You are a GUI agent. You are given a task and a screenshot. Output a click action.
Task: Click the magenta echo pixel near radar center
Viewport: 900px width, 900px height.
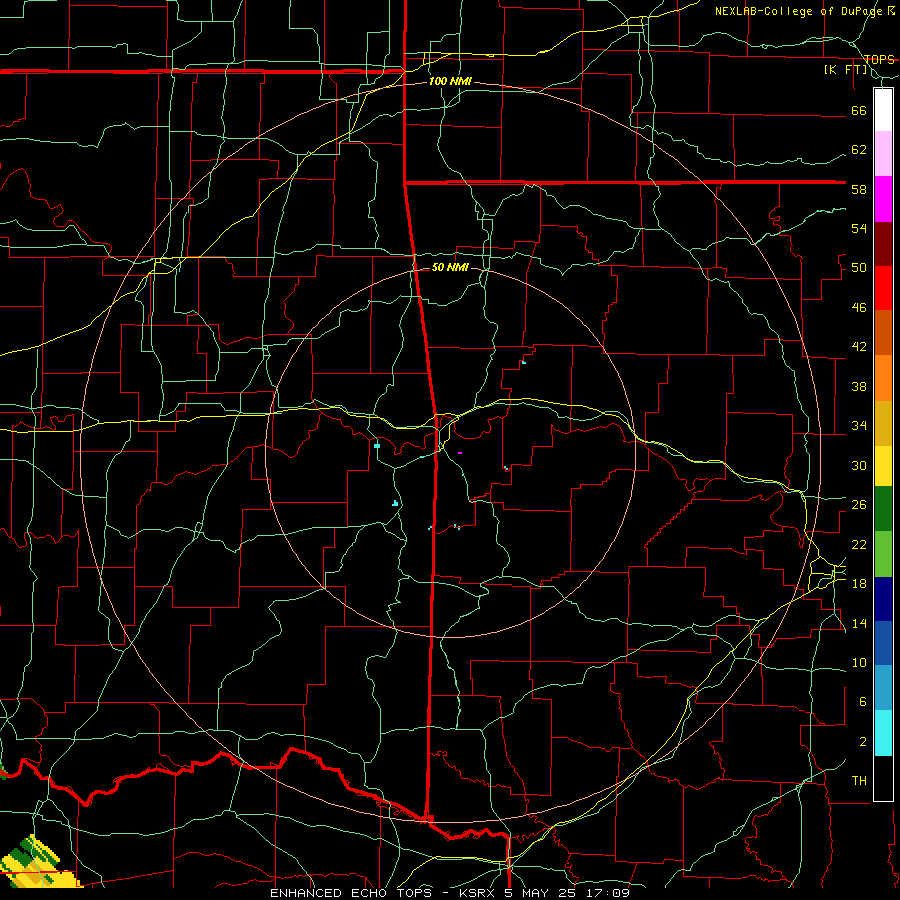(460, 453)
